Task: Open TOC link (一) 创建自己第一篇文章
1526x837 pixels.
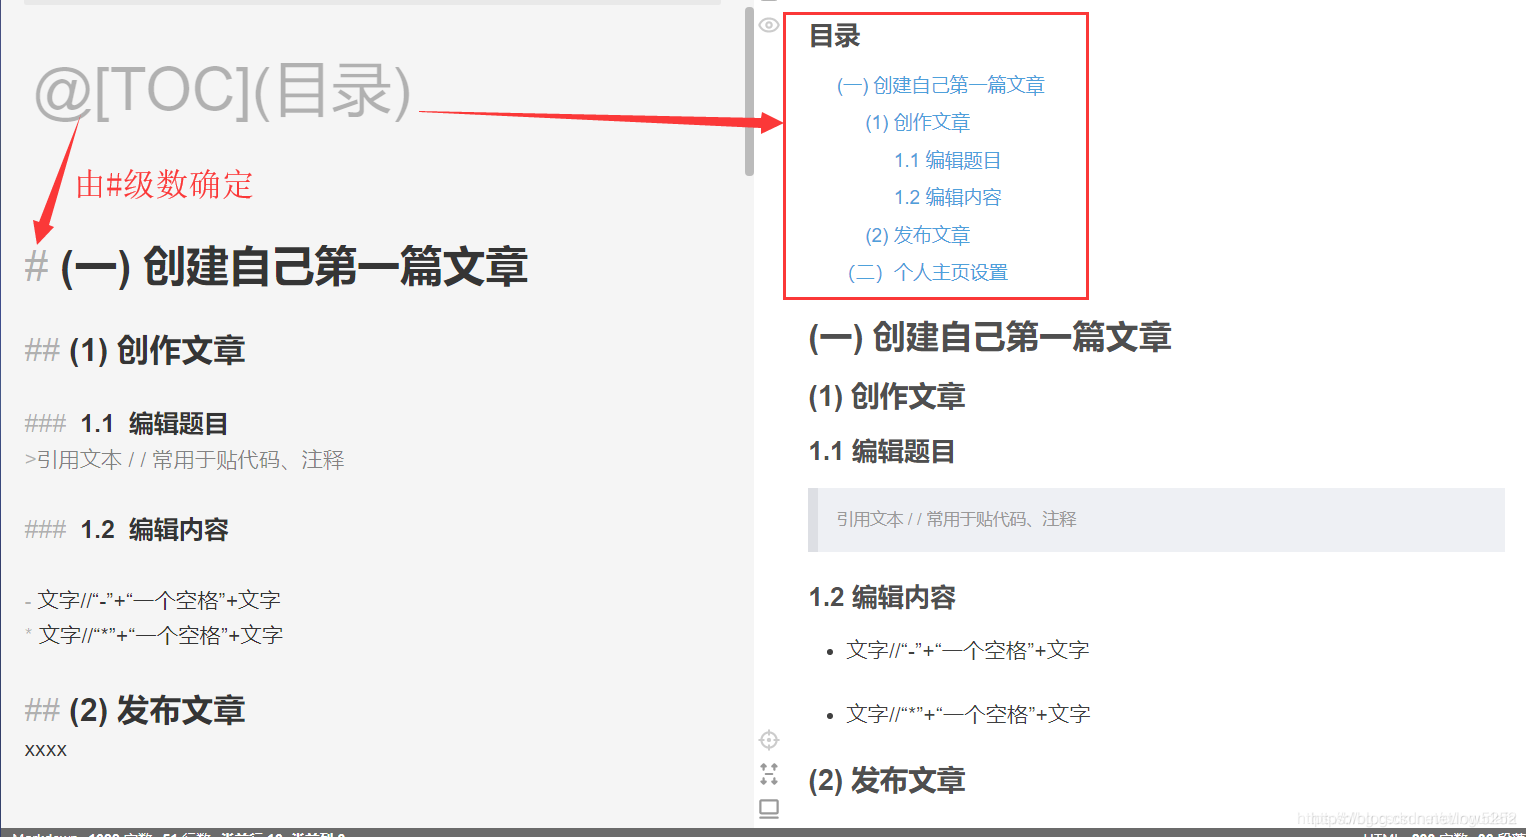Action: tap(941, 86)
